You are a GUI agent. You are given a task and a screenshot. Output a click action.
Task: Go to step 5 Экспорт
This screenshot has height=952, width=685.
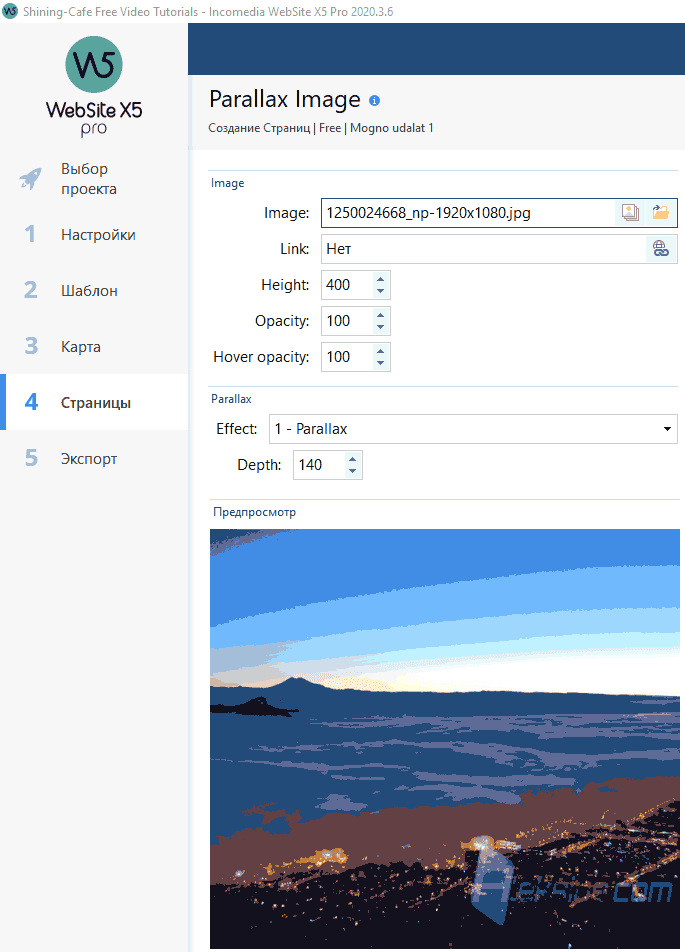point(94,458)
